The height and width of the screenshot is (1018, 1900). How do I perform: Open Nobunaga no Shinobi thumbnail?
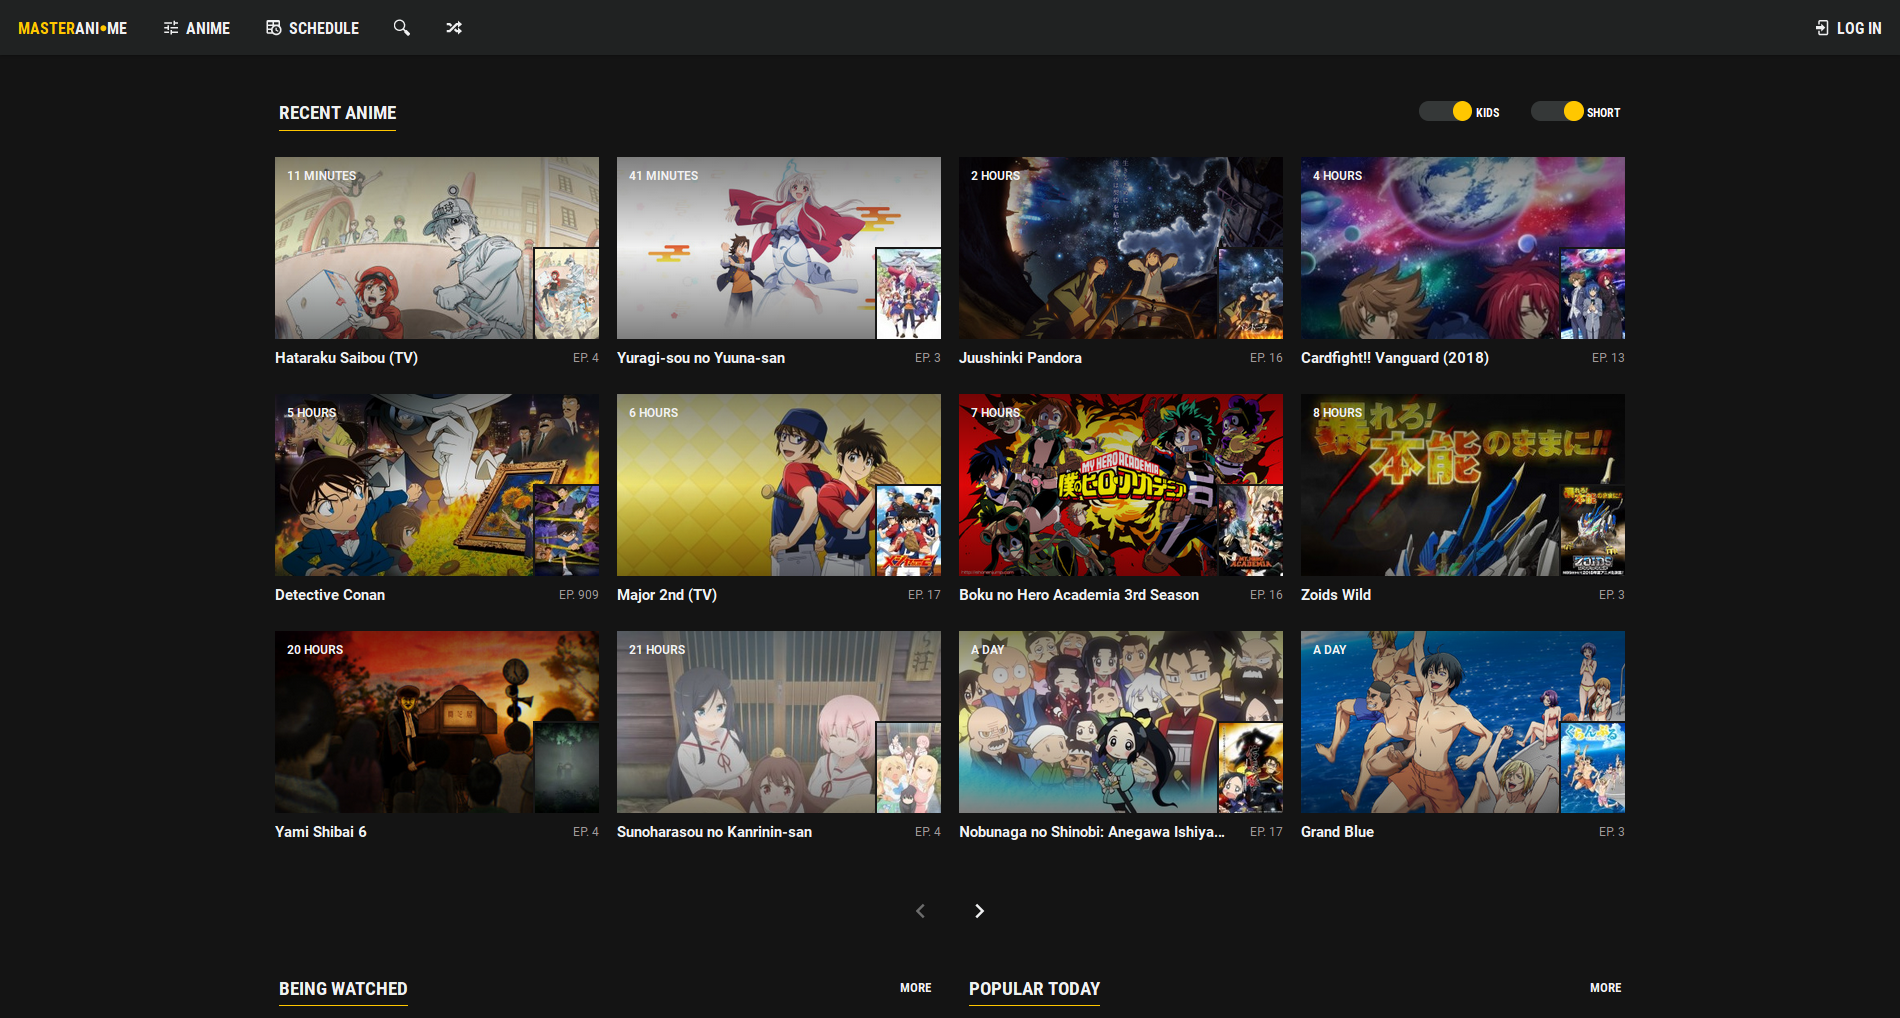(1121, 722)
